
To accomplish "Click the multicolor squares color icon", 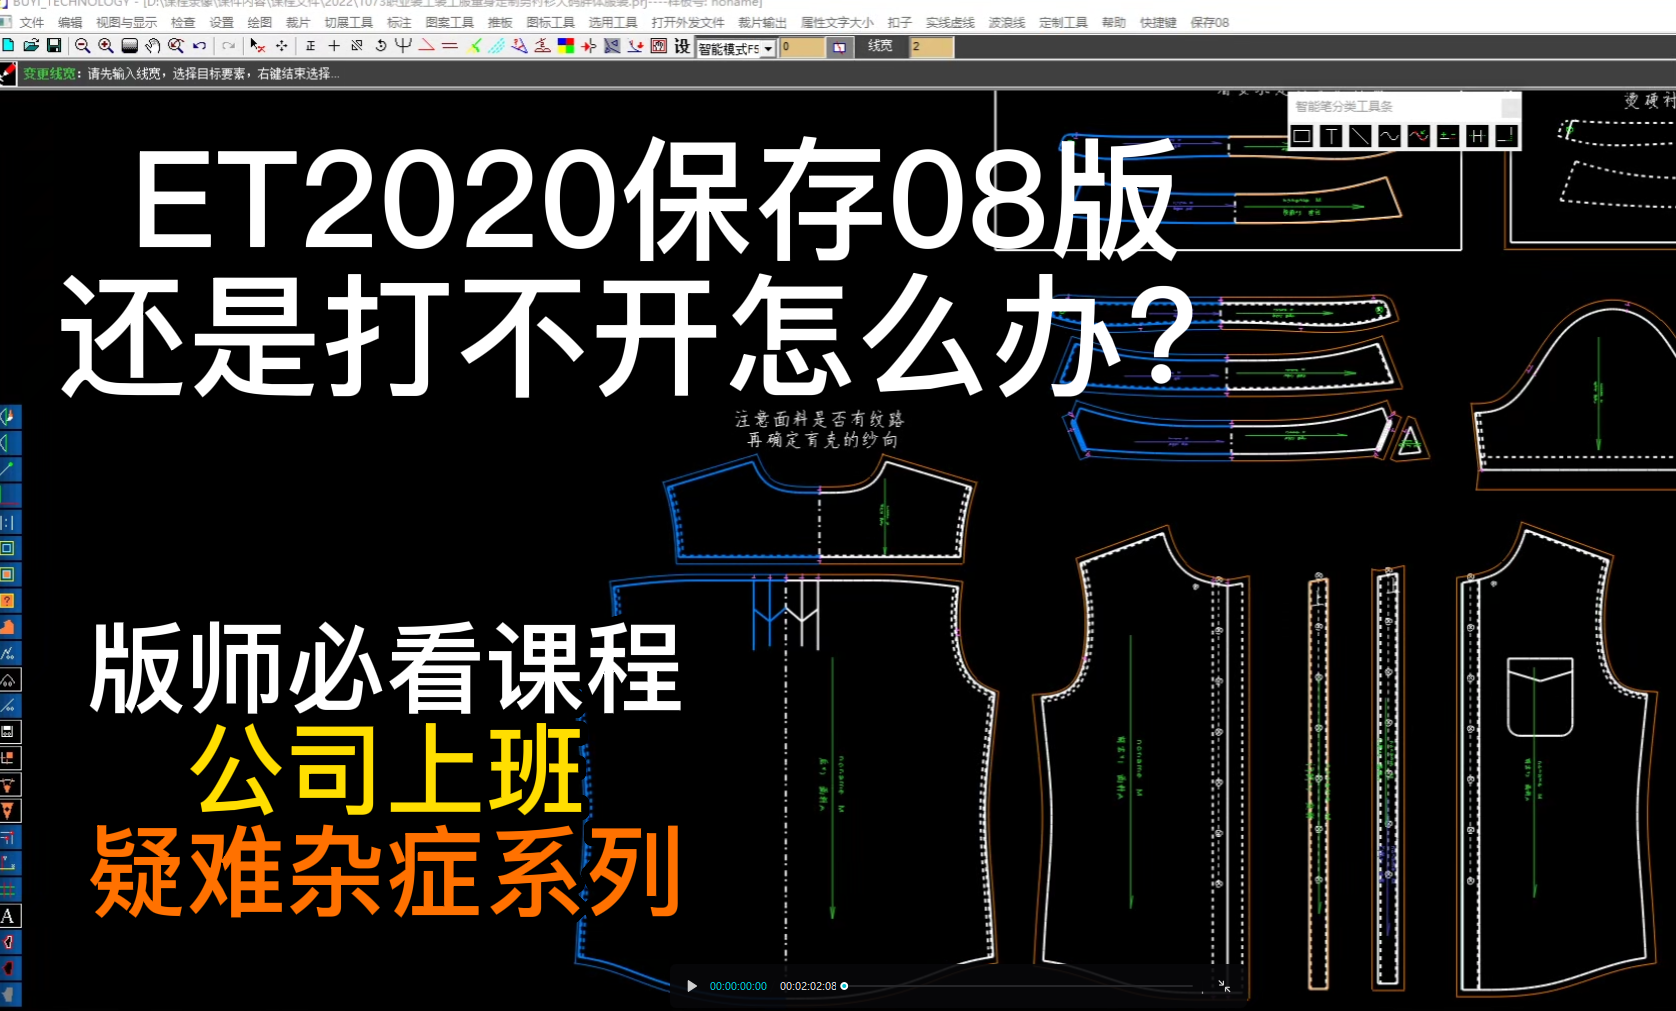I will point(566,45).
